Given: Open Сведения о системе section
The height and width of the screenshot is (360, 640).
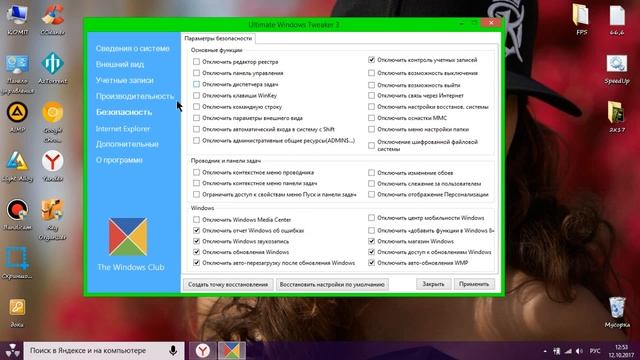Looking at the screenshot, I should click(x=132, y=48).
